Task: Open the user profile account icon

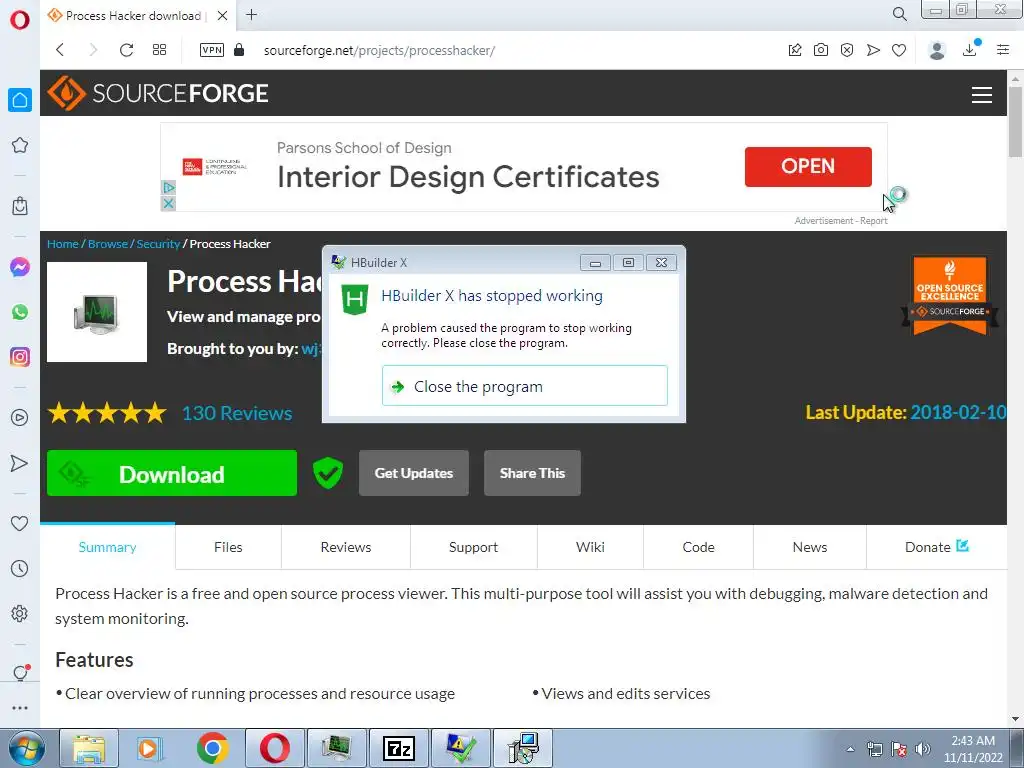Action: click(x=937, y=50)
